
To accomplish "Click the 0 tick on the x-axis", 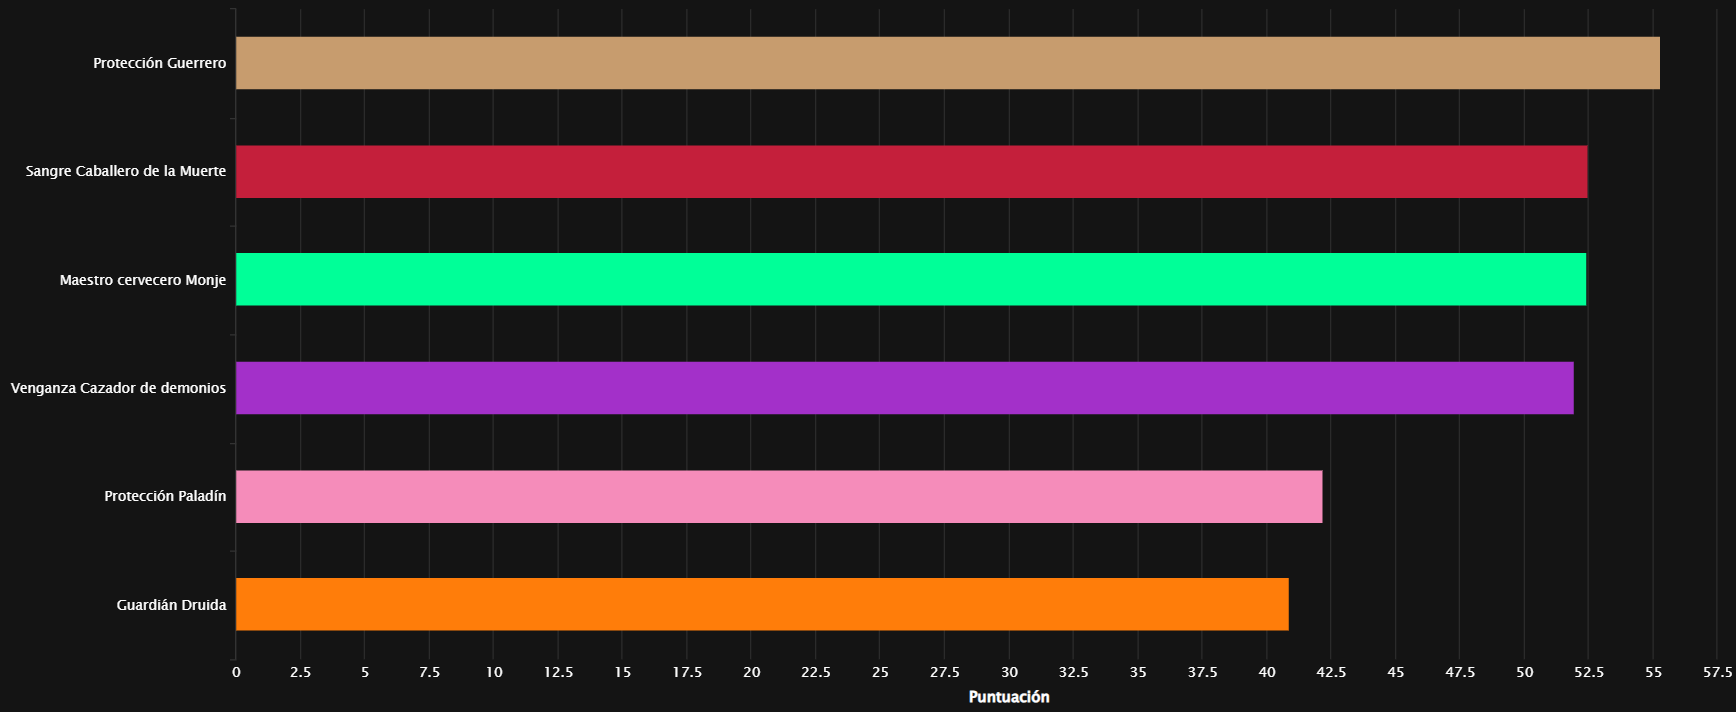I will tap(236, 672).
